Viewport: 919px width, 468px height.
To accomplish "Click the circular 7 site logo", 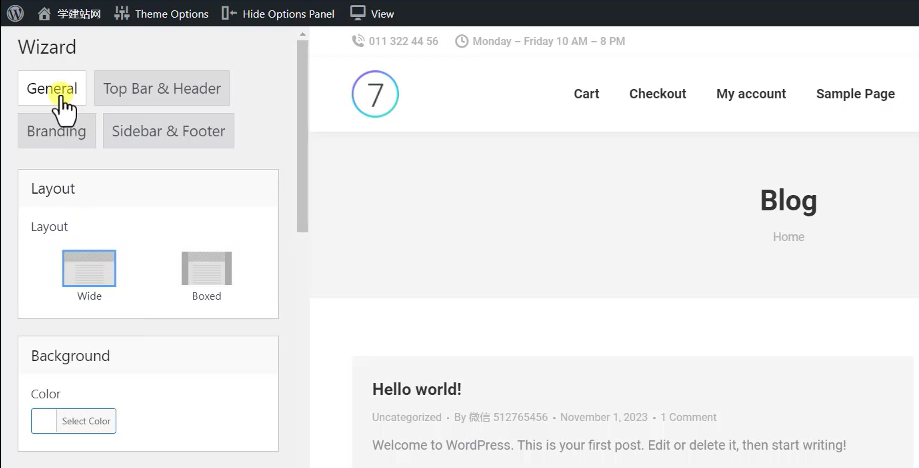I will [x=375, y=94].
